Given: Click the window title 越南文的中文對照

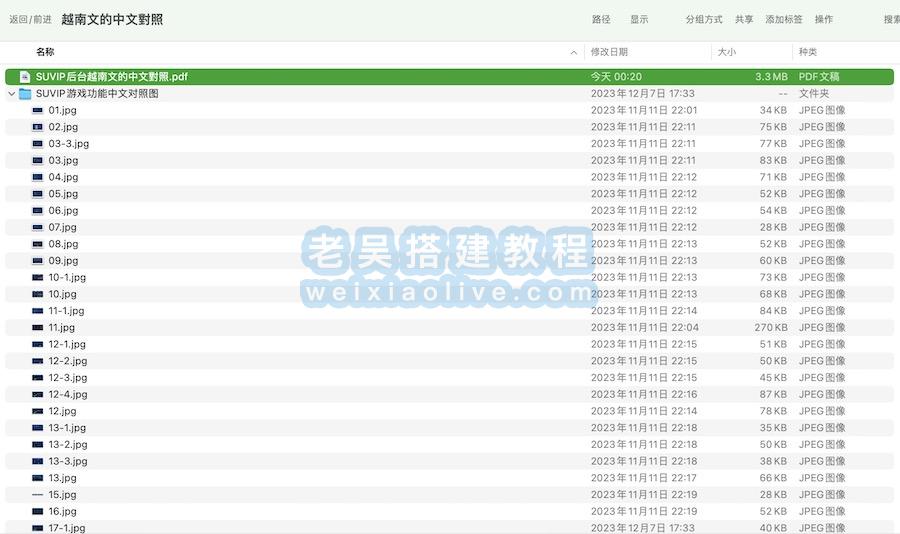Looking at the screenshot, I should [112, 20].
